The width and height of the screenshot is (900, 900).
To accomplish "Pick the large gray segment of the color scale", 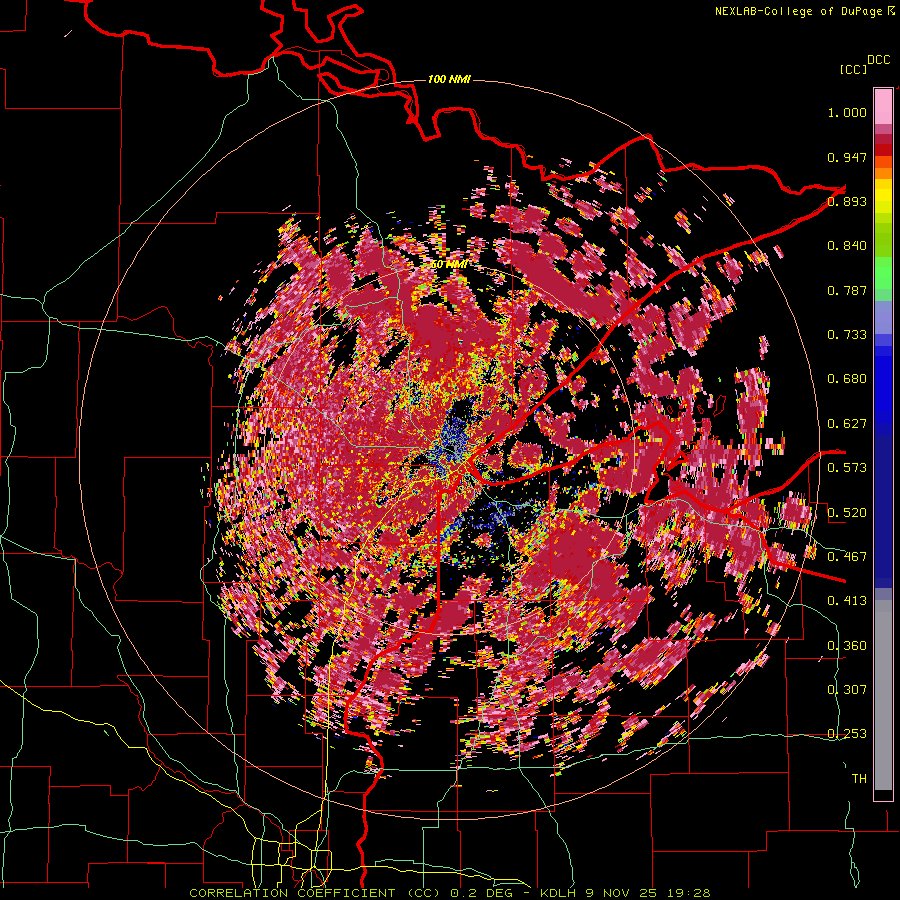I will coord(883,695).
